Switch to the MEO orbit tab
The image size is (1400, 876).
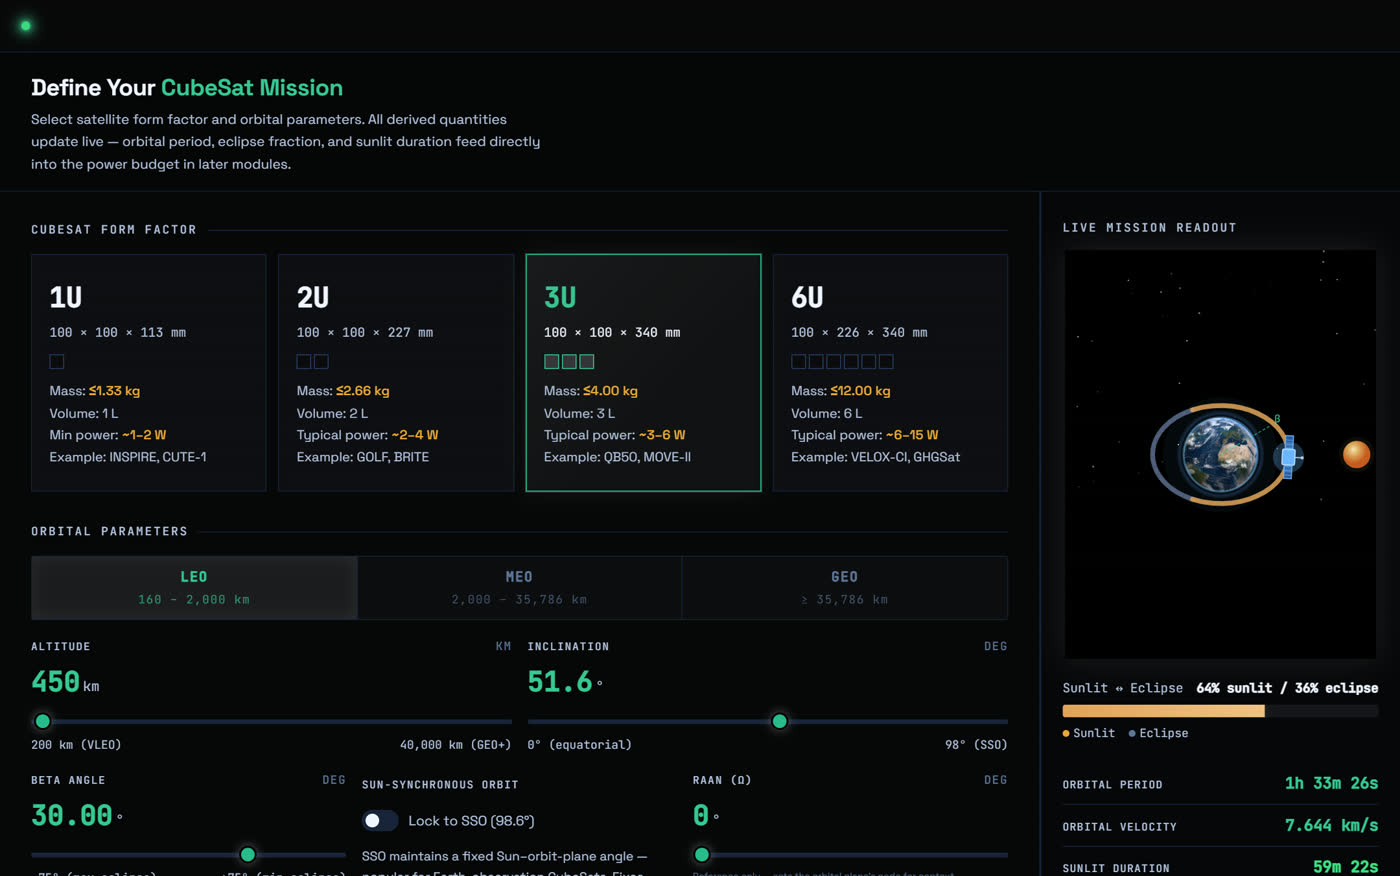click(x=519, y=588)
